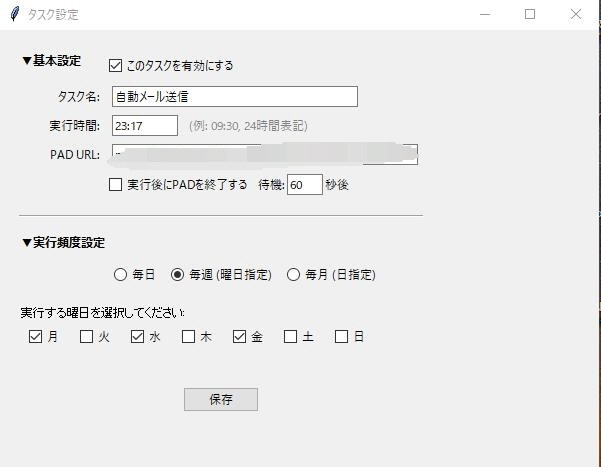Minimize the タスク設定 window
This screenshot has width=601, height=467.
[x=485, y=14]
